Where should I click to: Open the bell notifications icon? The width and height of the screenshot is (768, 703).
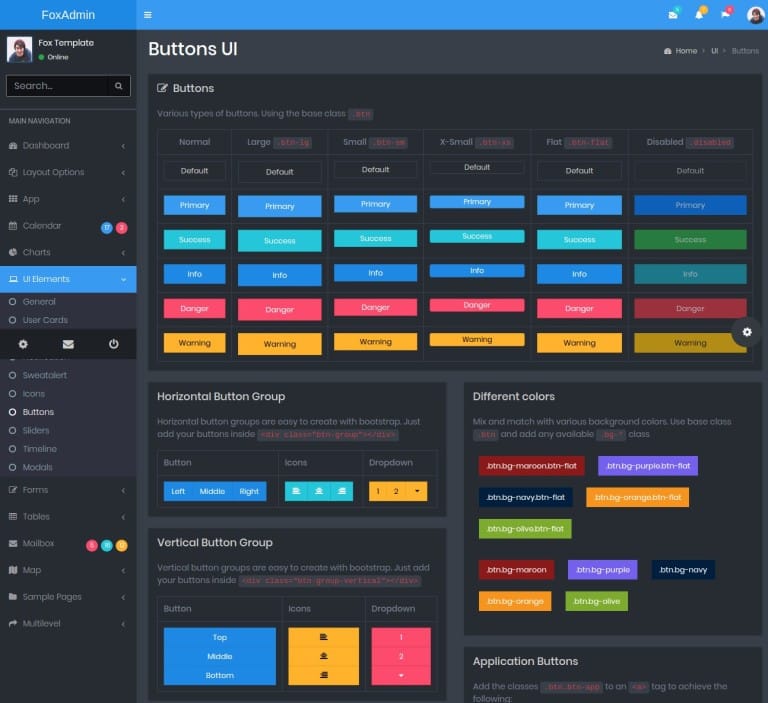point(699,15)
